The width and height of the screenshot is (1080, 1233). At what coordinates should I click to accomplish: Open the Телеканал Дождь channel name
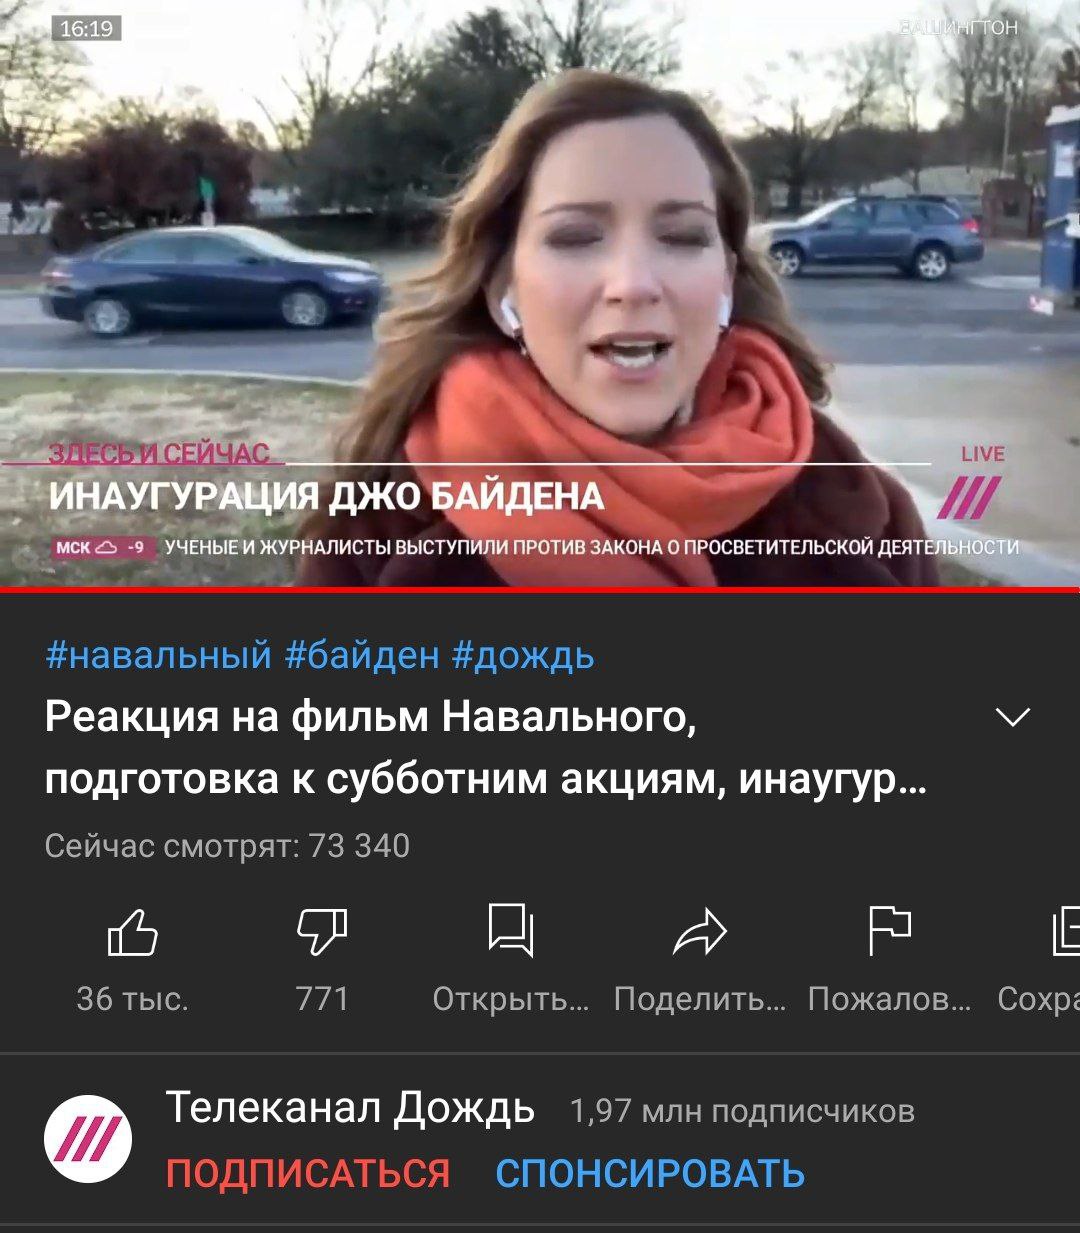350,1108
